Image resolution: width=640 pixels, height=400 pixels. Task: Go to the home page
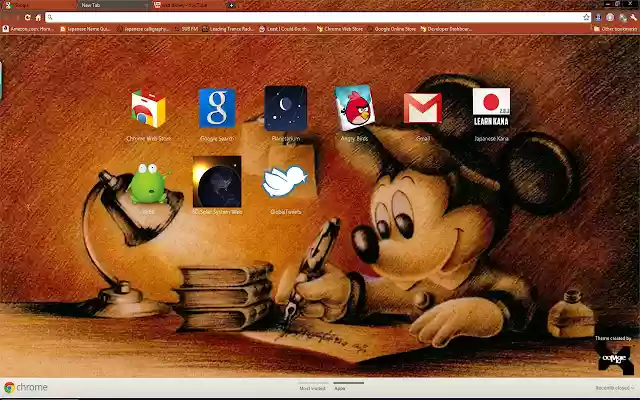38,17
